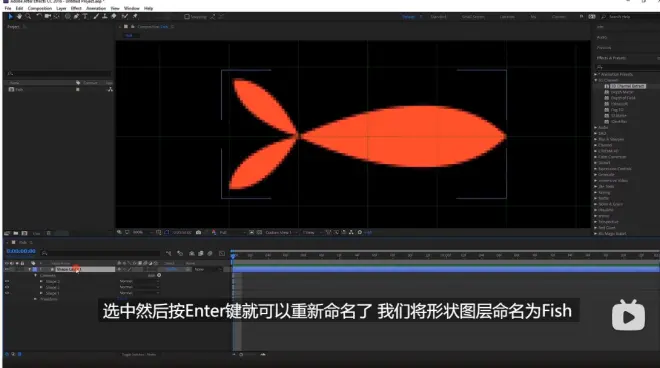Click the Interpret Footage icon in Project panel
This screenshot has width=660, height=368.
click(x=7, y=233)
